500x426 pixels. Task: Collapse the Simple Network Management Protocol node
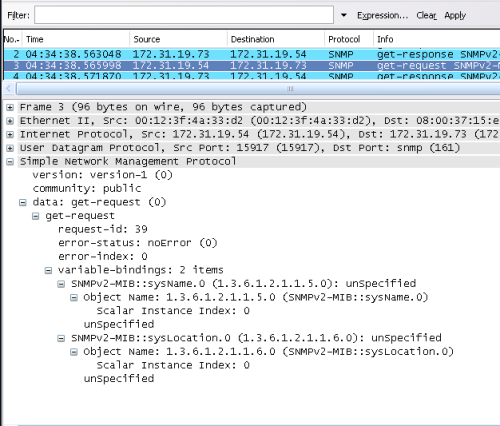coord(10,162)
